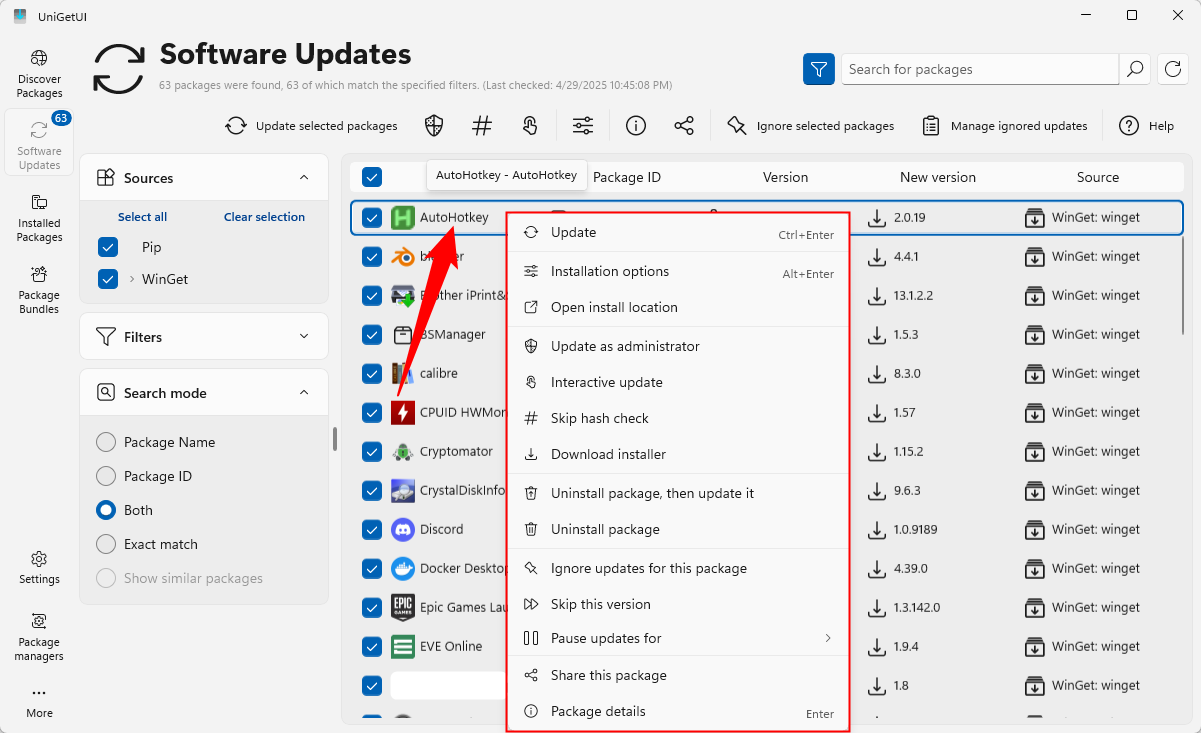The height and width of the screenshot is (733, 1201).
Task: Click the administrator shield toolbar icon
Action: (x=434, y=126)
